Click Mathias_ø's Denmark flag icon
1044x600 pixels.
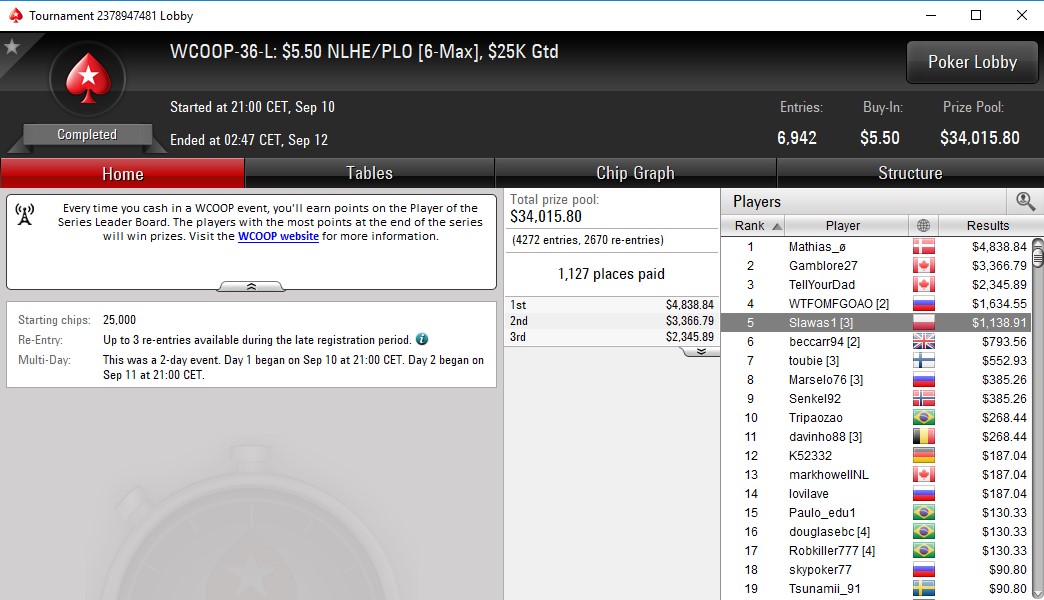pos(923,246)
